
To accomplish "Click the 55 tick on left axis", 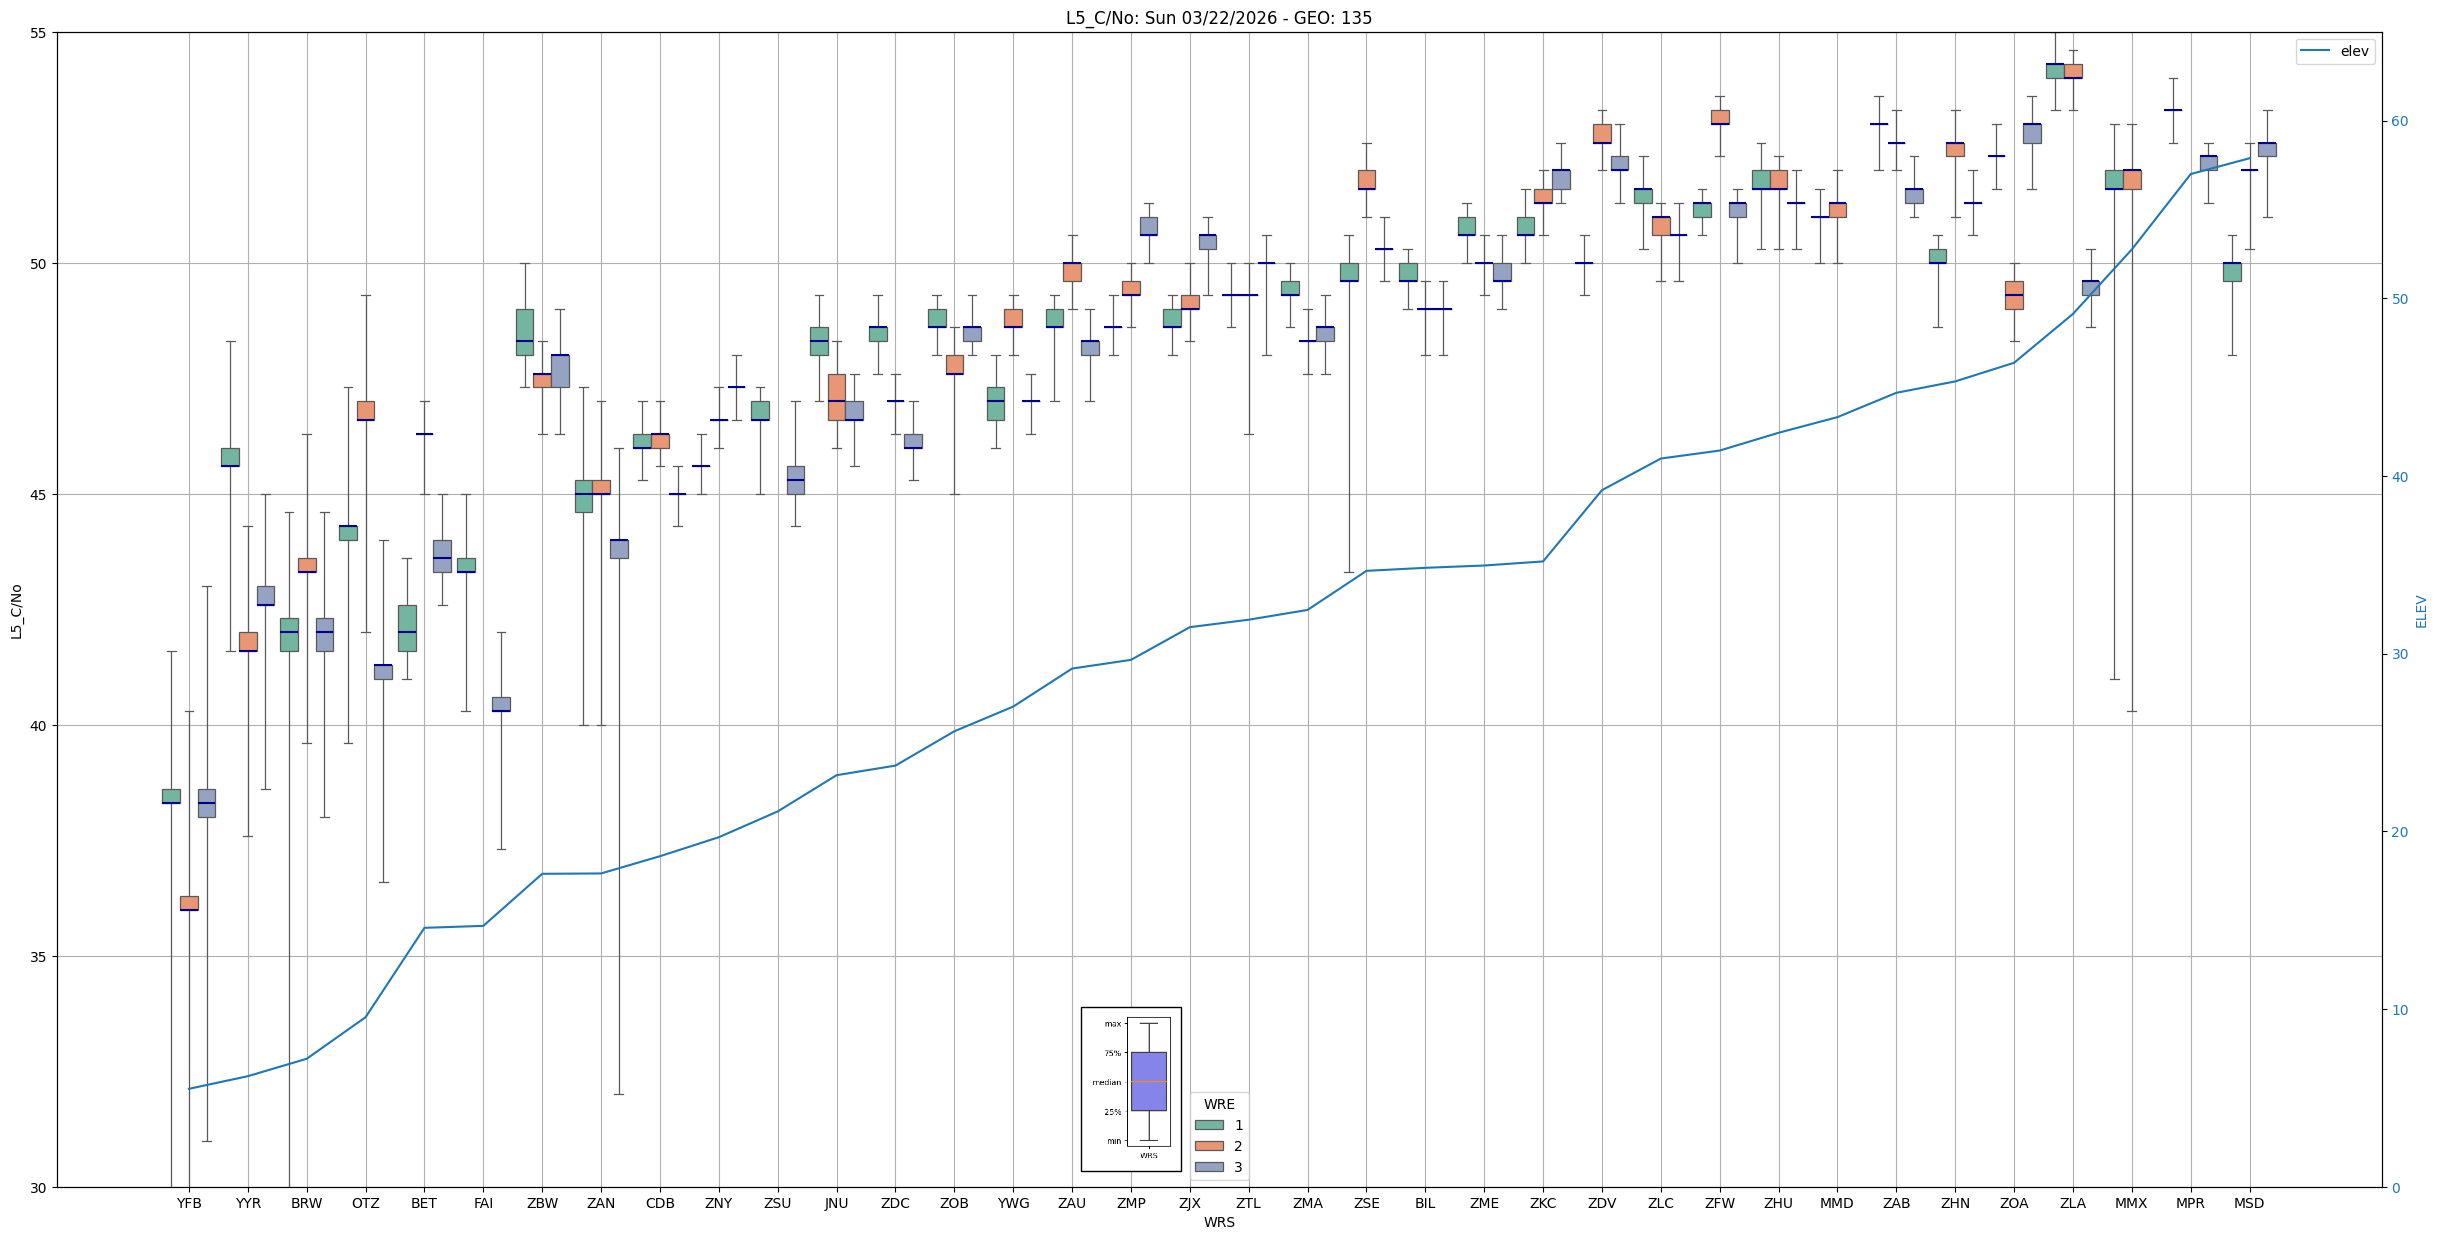I will coord(38,33).
